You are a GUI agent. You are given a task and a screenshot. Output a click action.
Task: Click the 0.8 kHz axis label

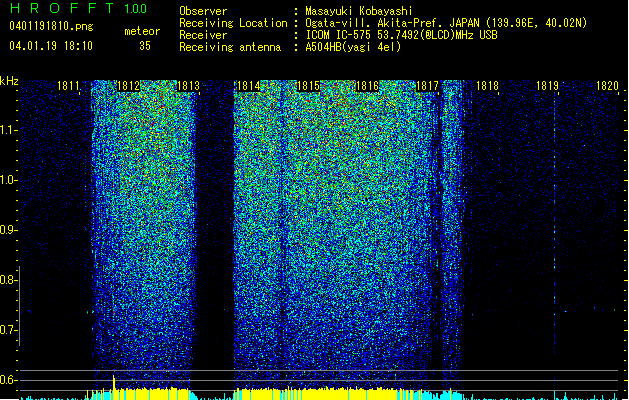click(x=8, y=280)
